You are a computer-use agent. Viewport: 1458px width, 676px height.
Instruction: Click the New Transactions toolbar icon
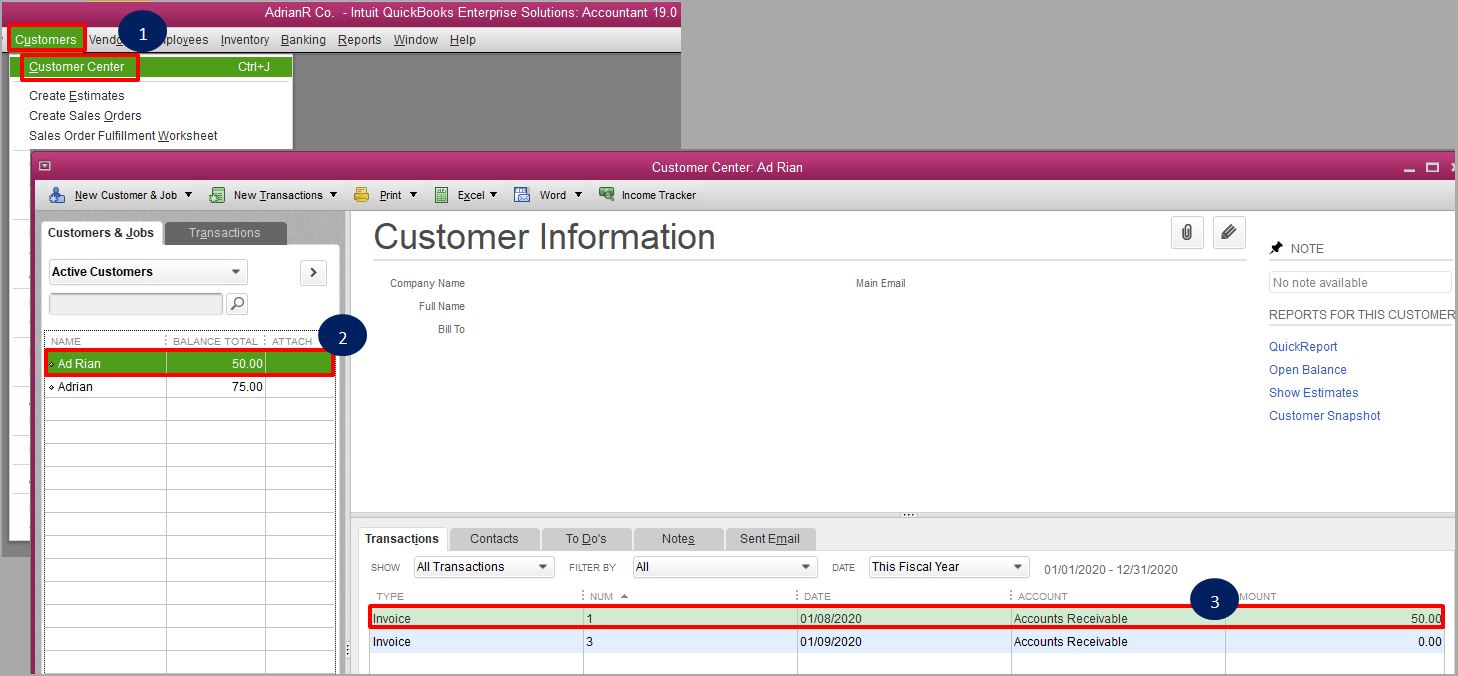(216, 195)
